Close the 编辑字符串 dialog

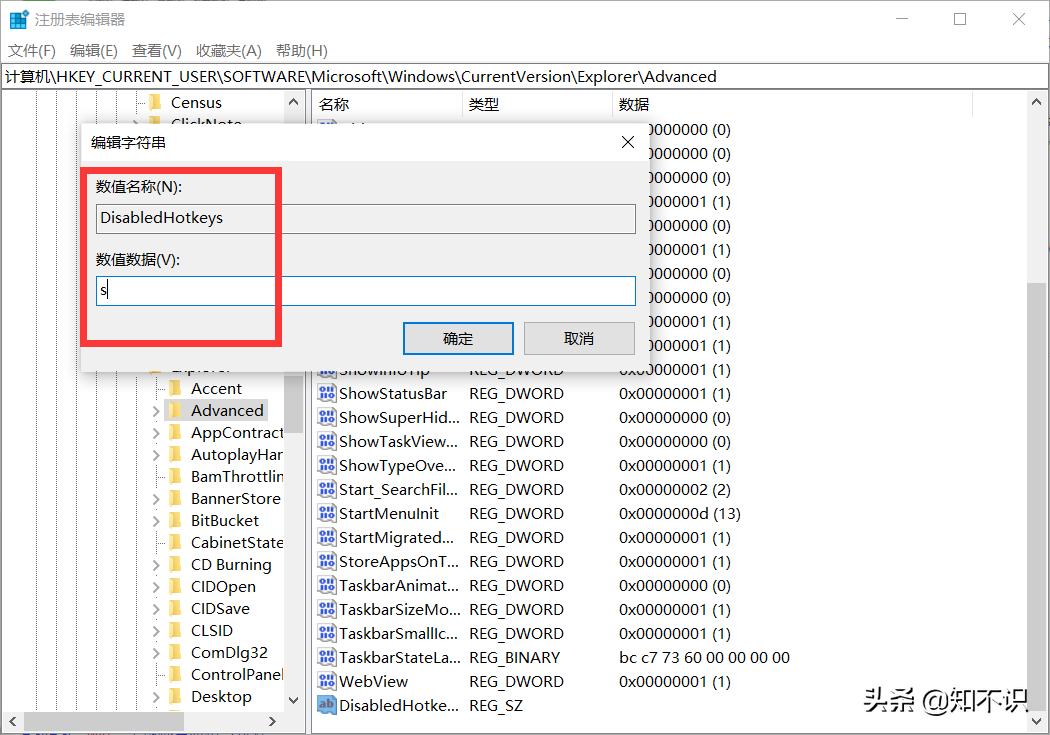pyautogui.click(x=627, y=142)
